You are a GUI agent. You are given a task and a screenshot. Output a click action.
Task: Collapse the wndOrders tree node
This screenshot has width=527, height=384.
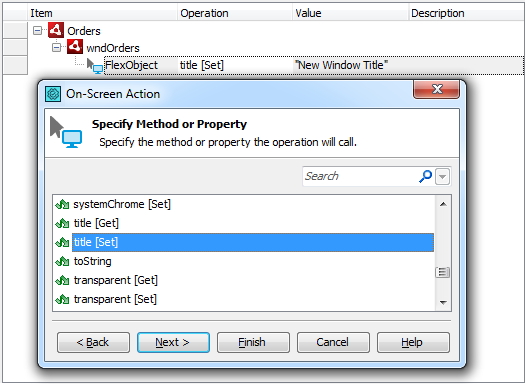pos(56,48)
